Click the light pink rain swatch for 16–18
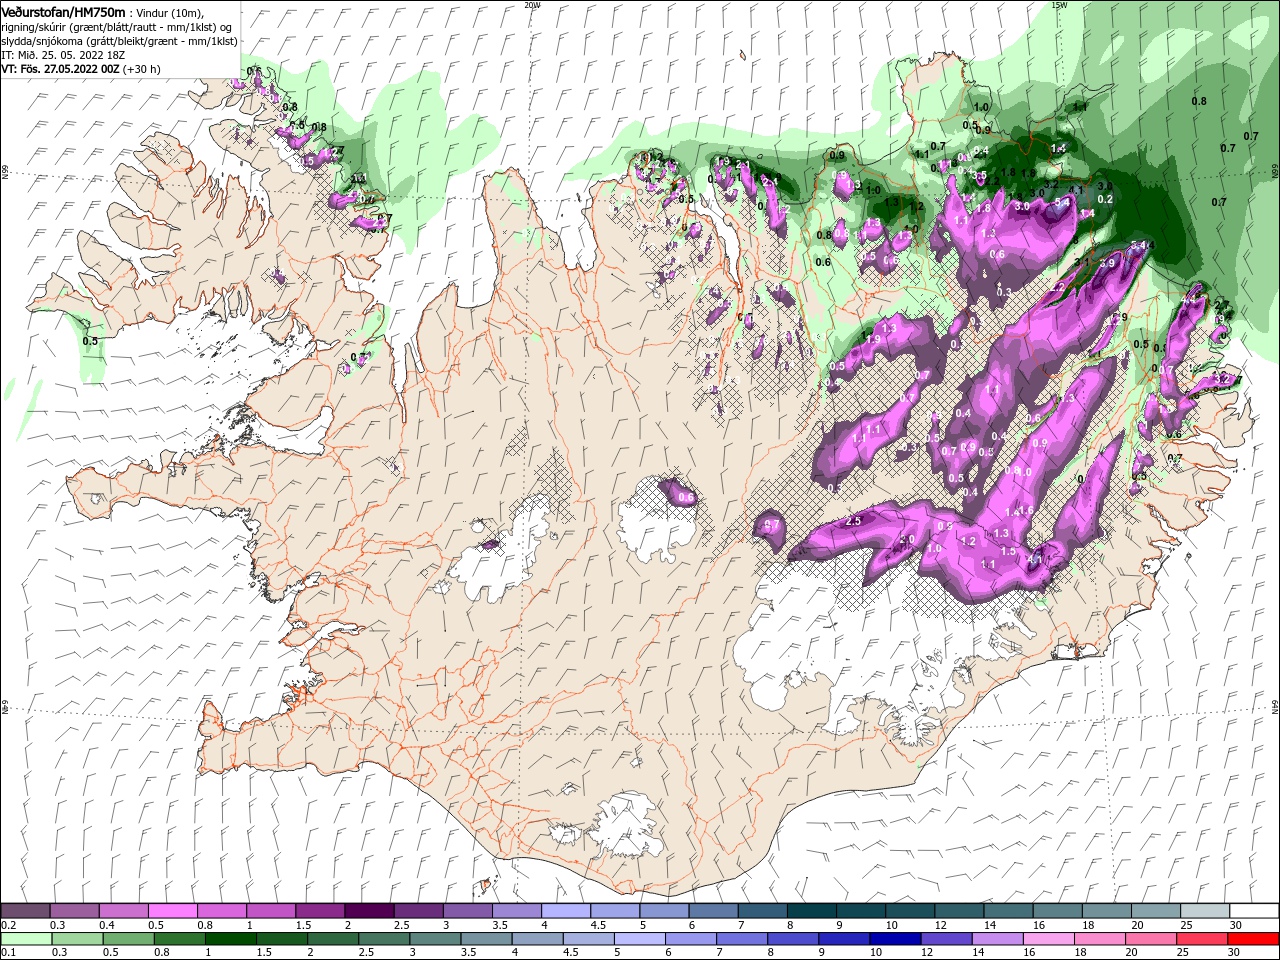Screen dimensions: 1280x960 pyautogui.click(x=1049, y=939)
